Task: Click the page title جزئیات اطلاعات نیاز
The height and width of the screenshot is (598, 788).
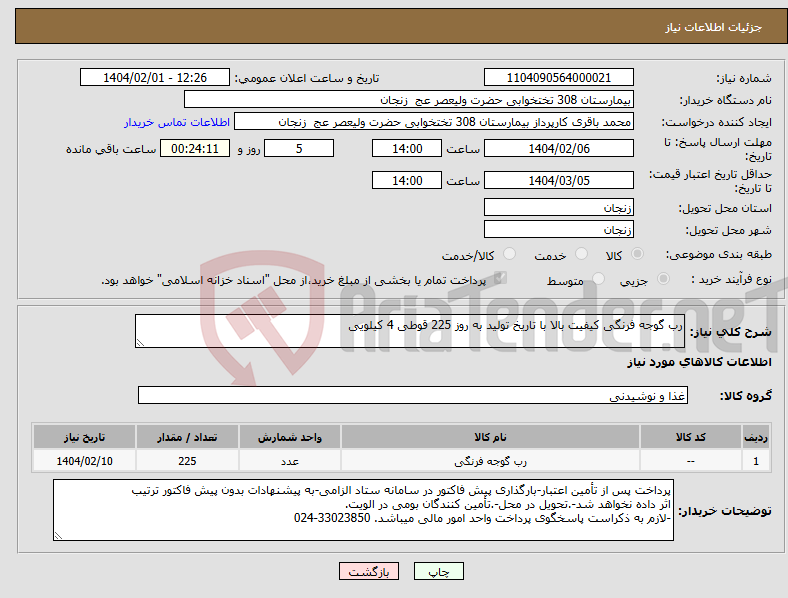Action: 714,27
